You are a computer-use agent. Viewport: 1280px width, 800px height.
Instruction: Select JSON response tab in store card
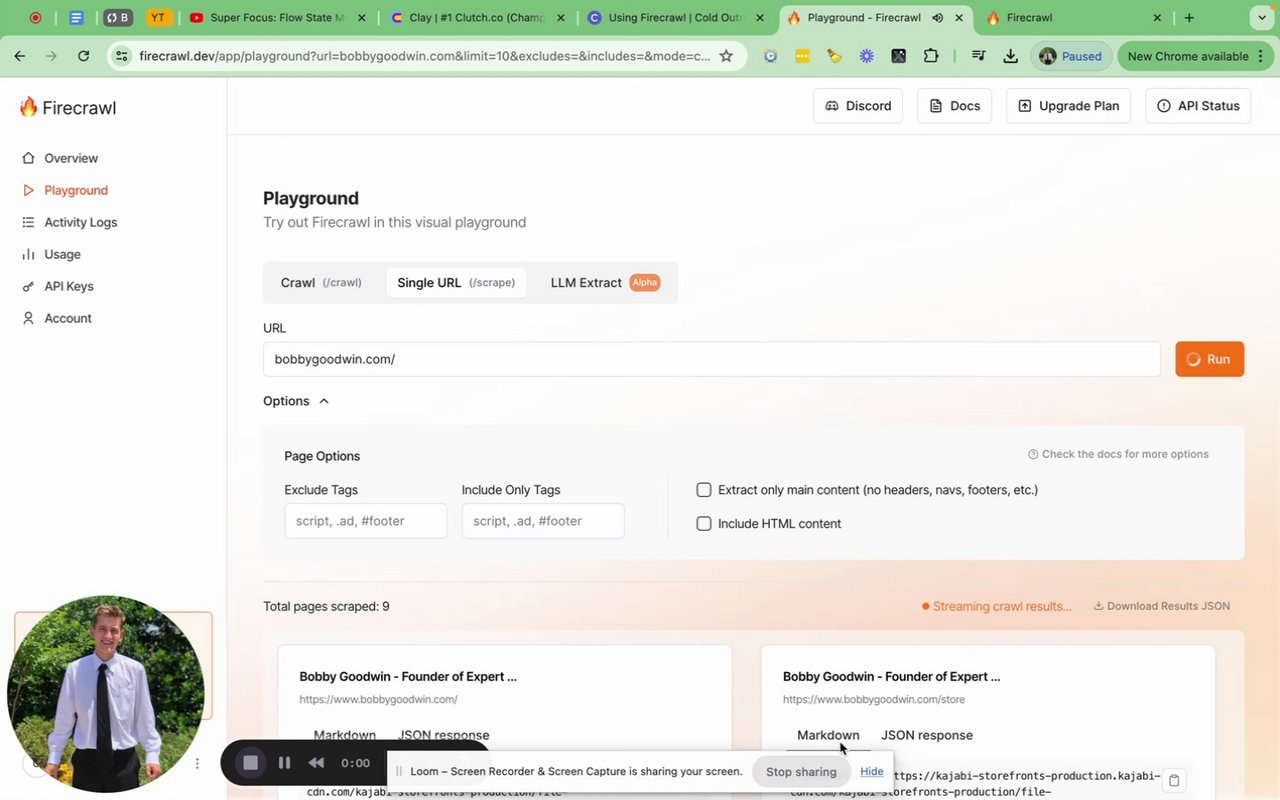[927, 735]
